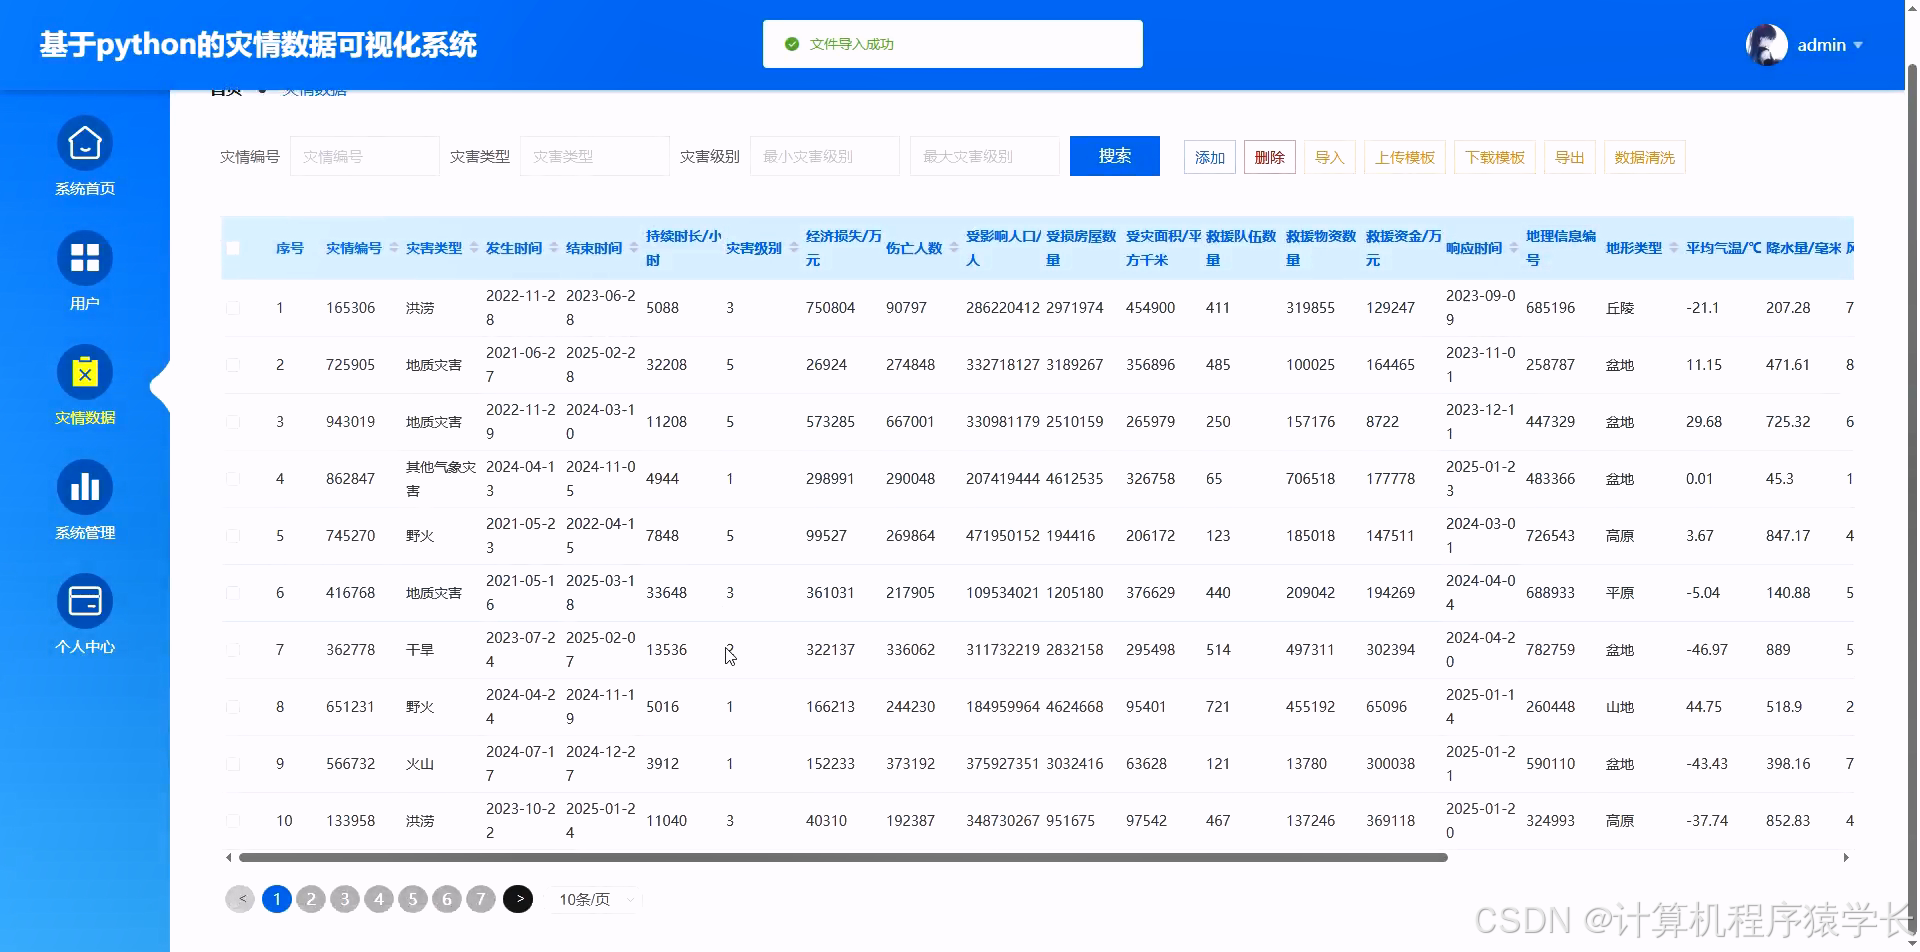Go to page 5
Viewport: 1920px width, 952px height.
coord(413,899)
